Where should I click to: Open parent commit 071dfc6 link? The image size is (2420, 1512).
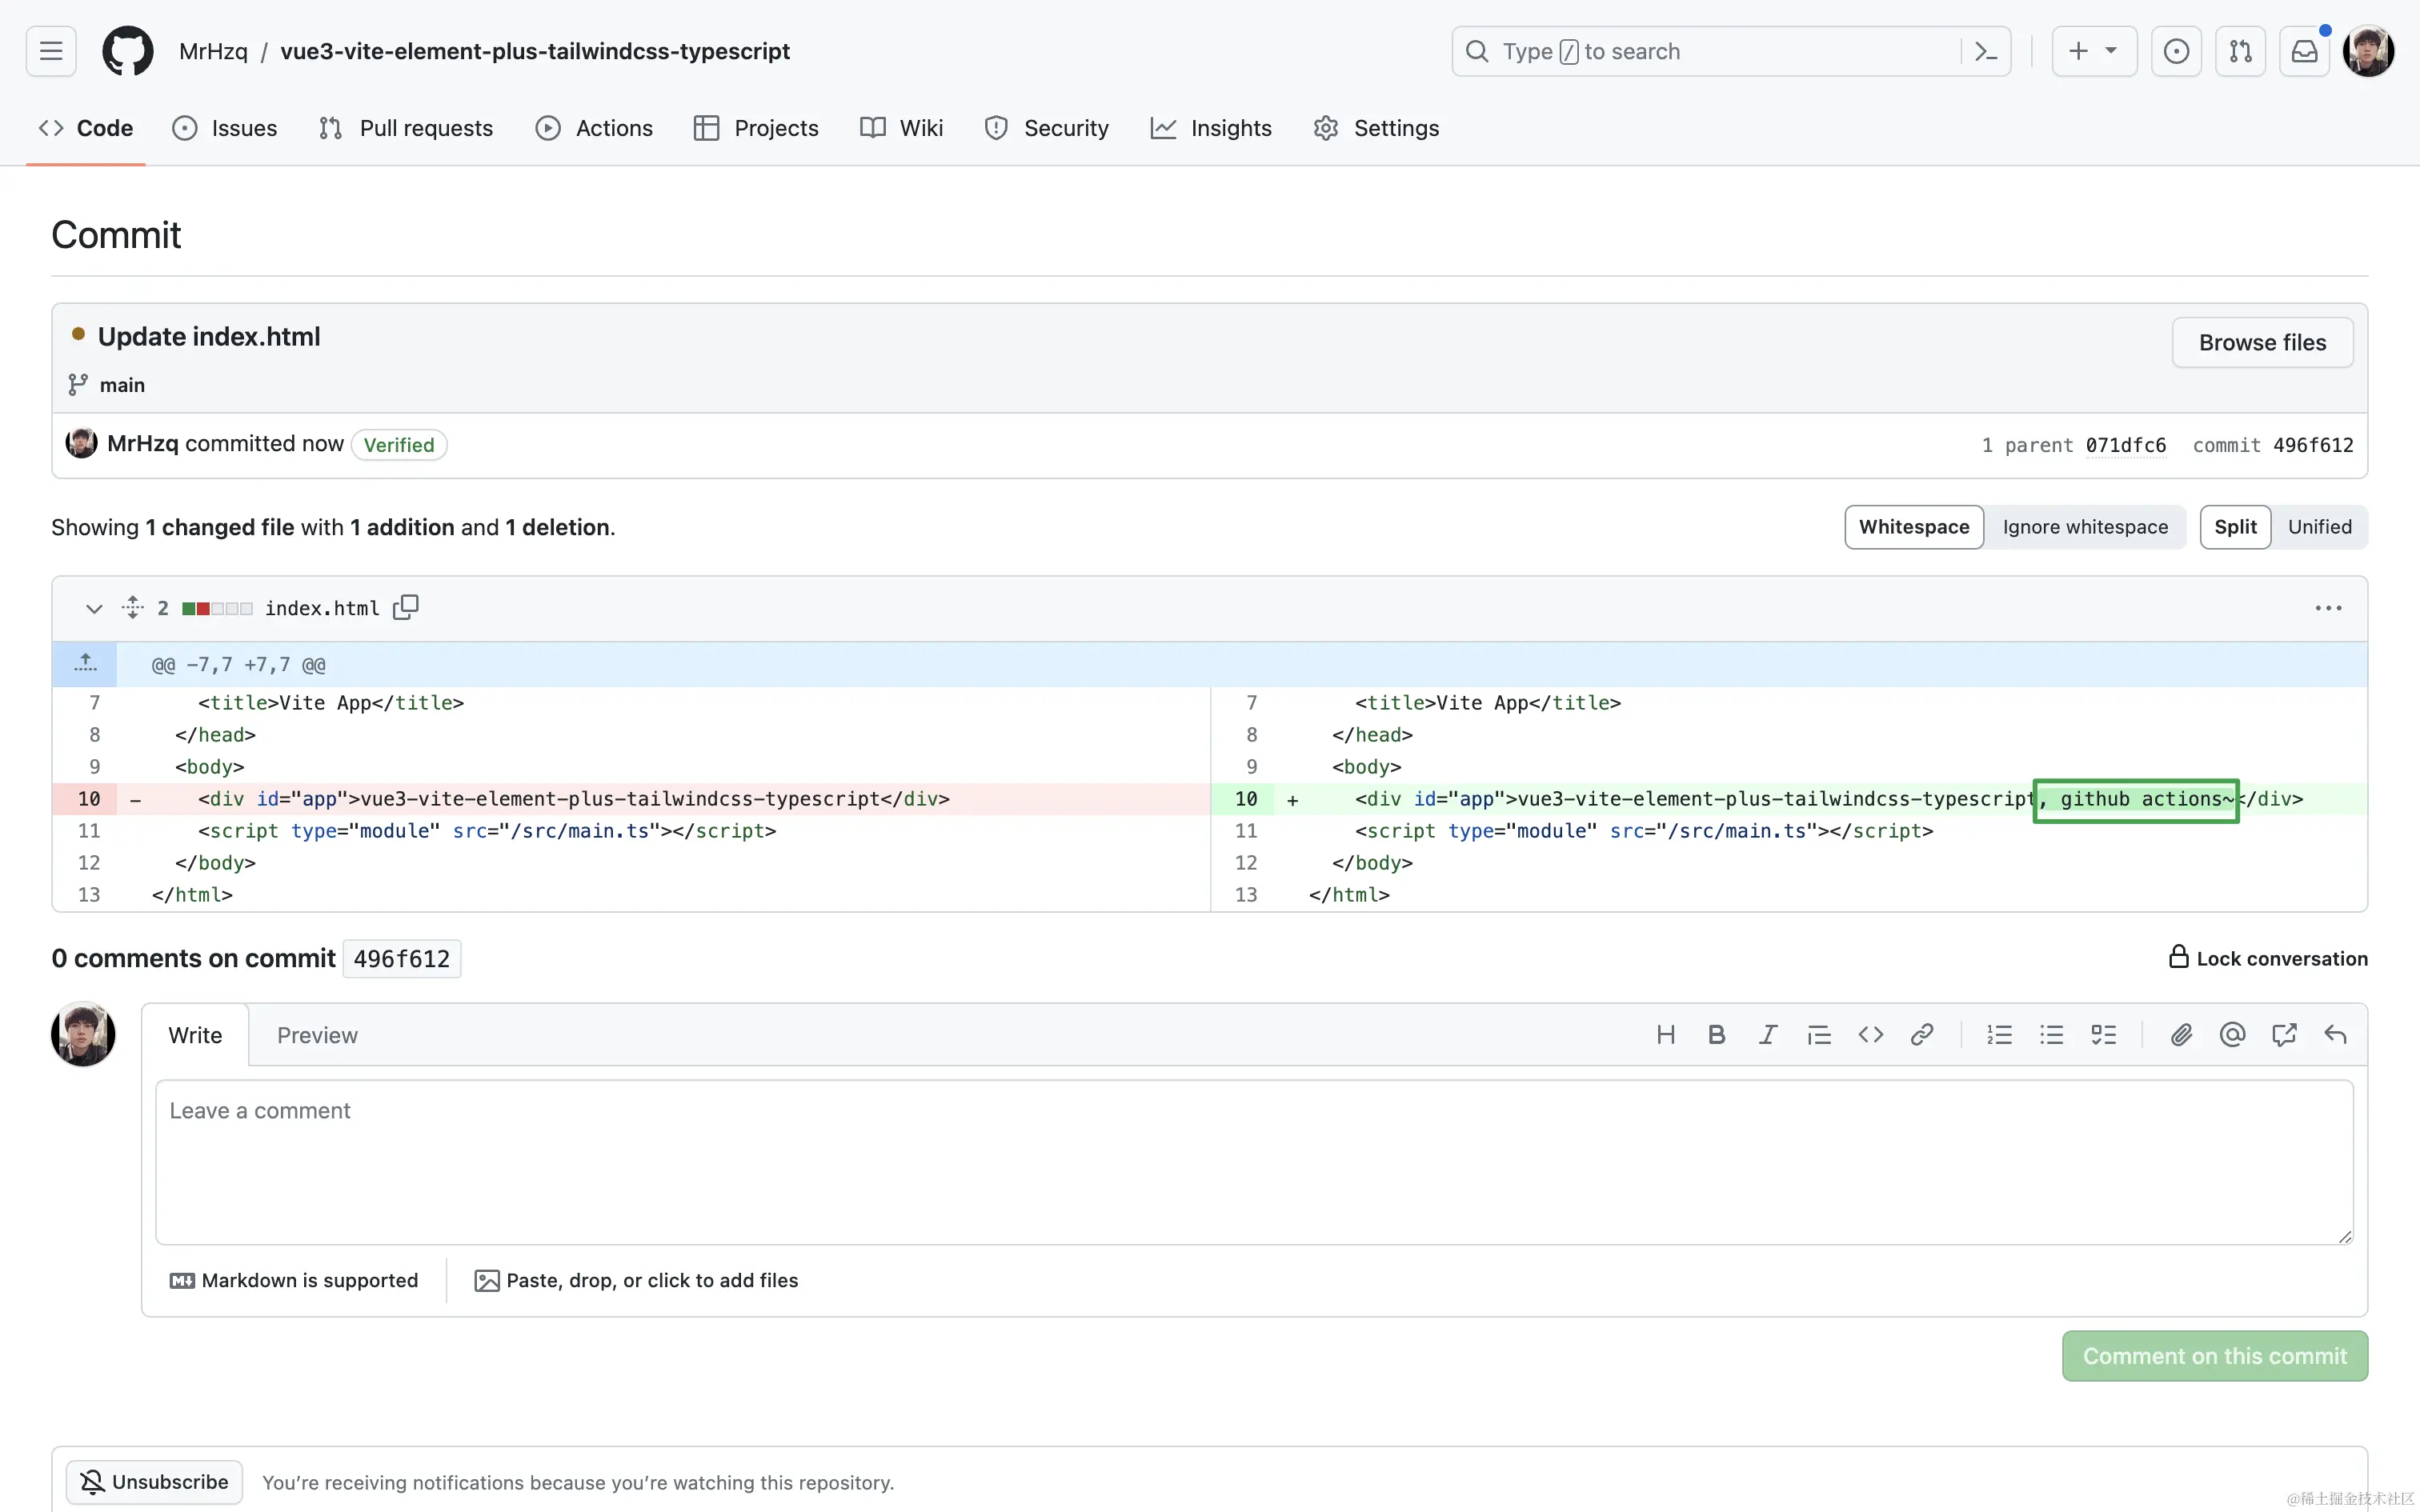coord(2125,445)
